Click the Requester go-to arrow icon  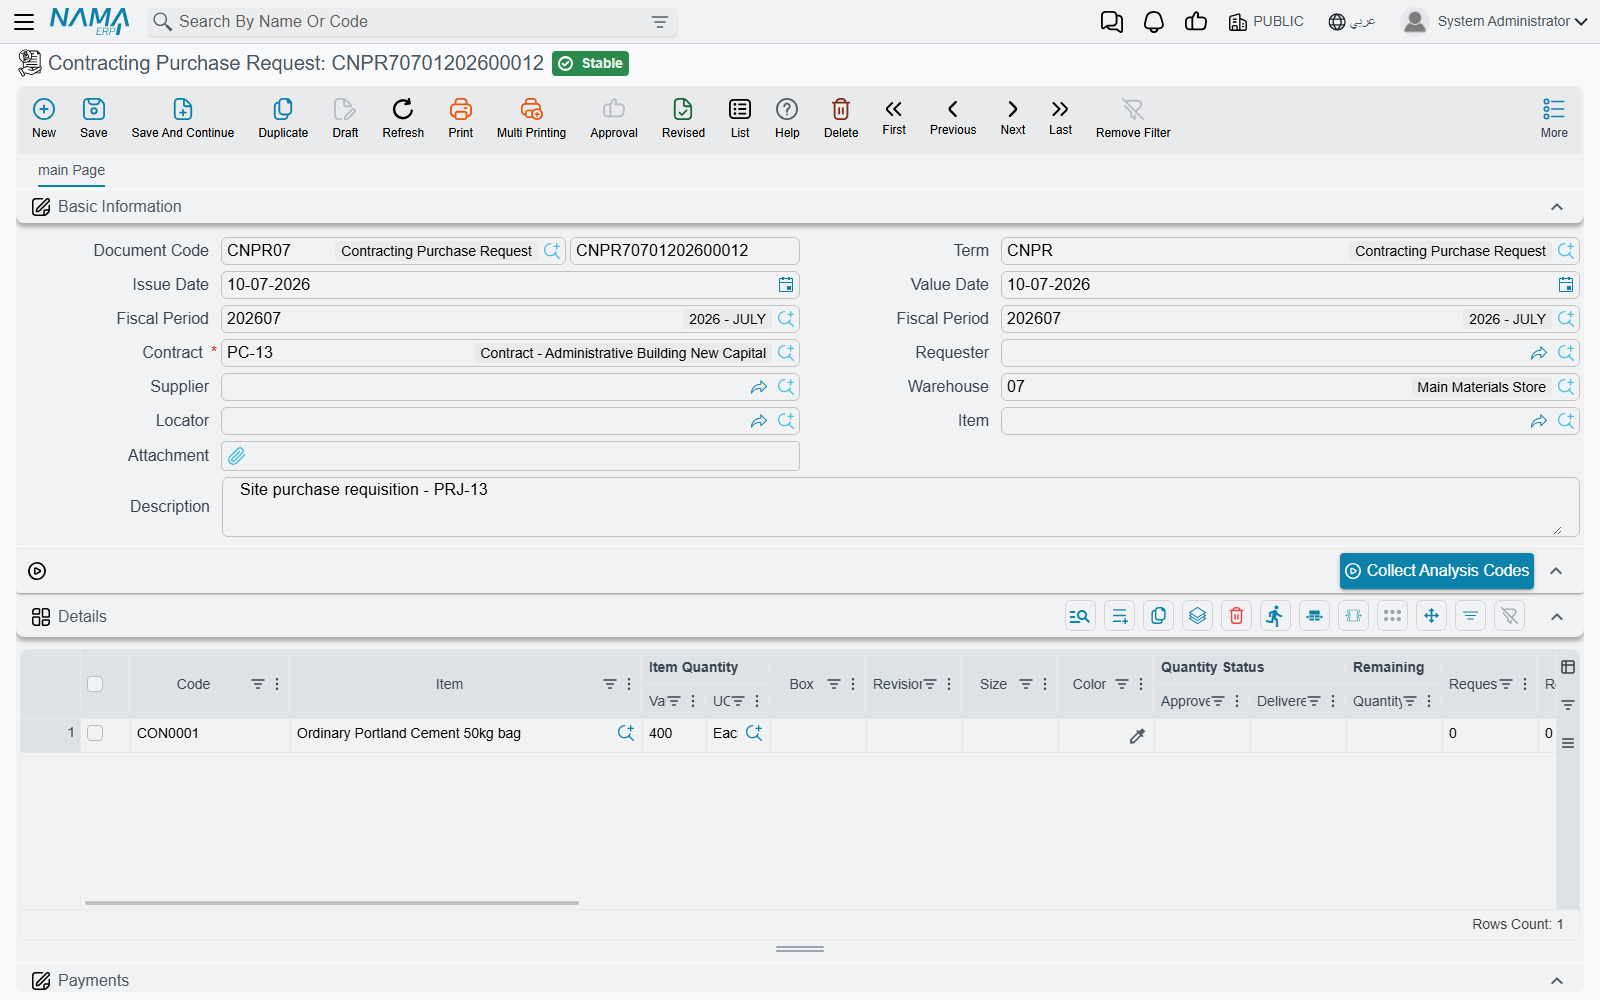point(1539,353)
